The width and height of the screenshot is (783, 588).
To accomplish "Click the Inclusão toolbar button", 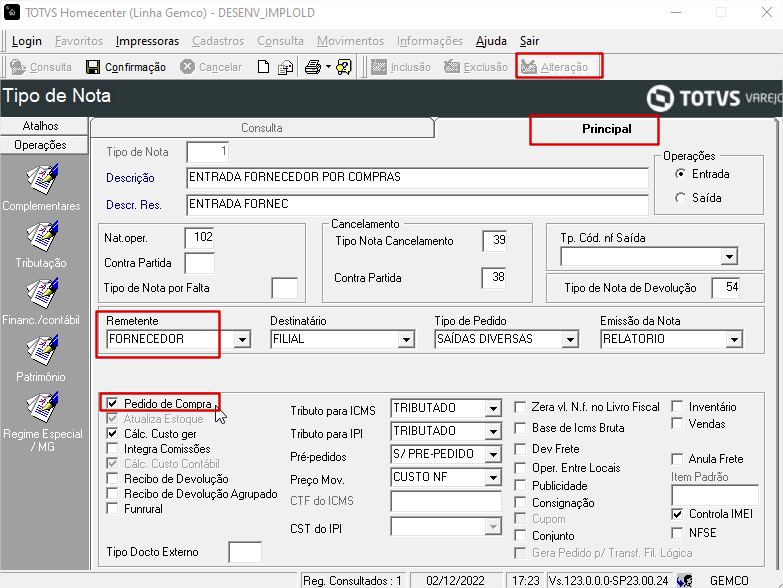I will click(x=400, y=67).
